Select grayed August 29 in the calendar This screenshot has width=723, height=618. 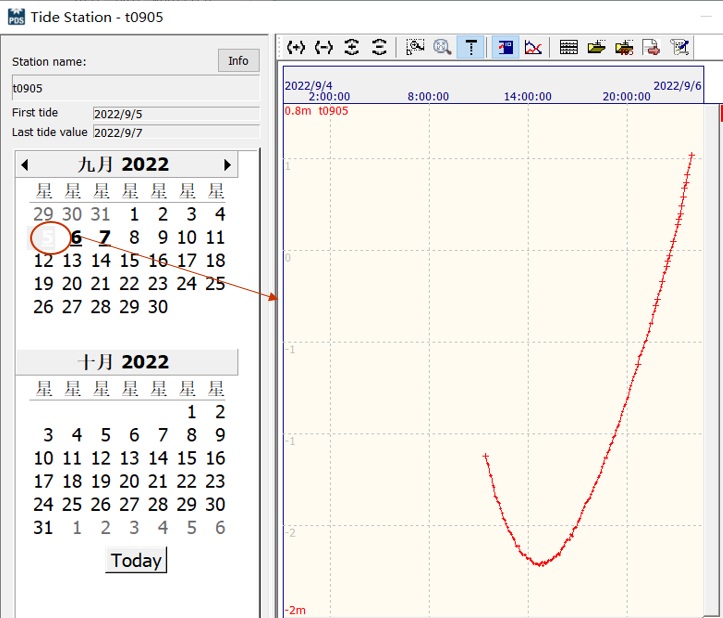[x=43, y=214]
